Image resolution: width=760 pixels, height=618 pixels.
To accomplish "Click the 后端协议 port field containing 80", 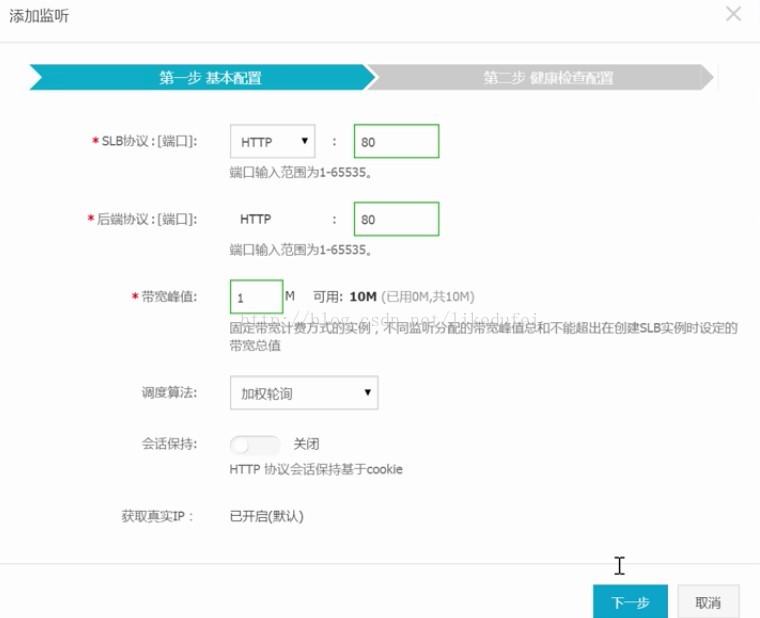I will [x=396, y=219].
